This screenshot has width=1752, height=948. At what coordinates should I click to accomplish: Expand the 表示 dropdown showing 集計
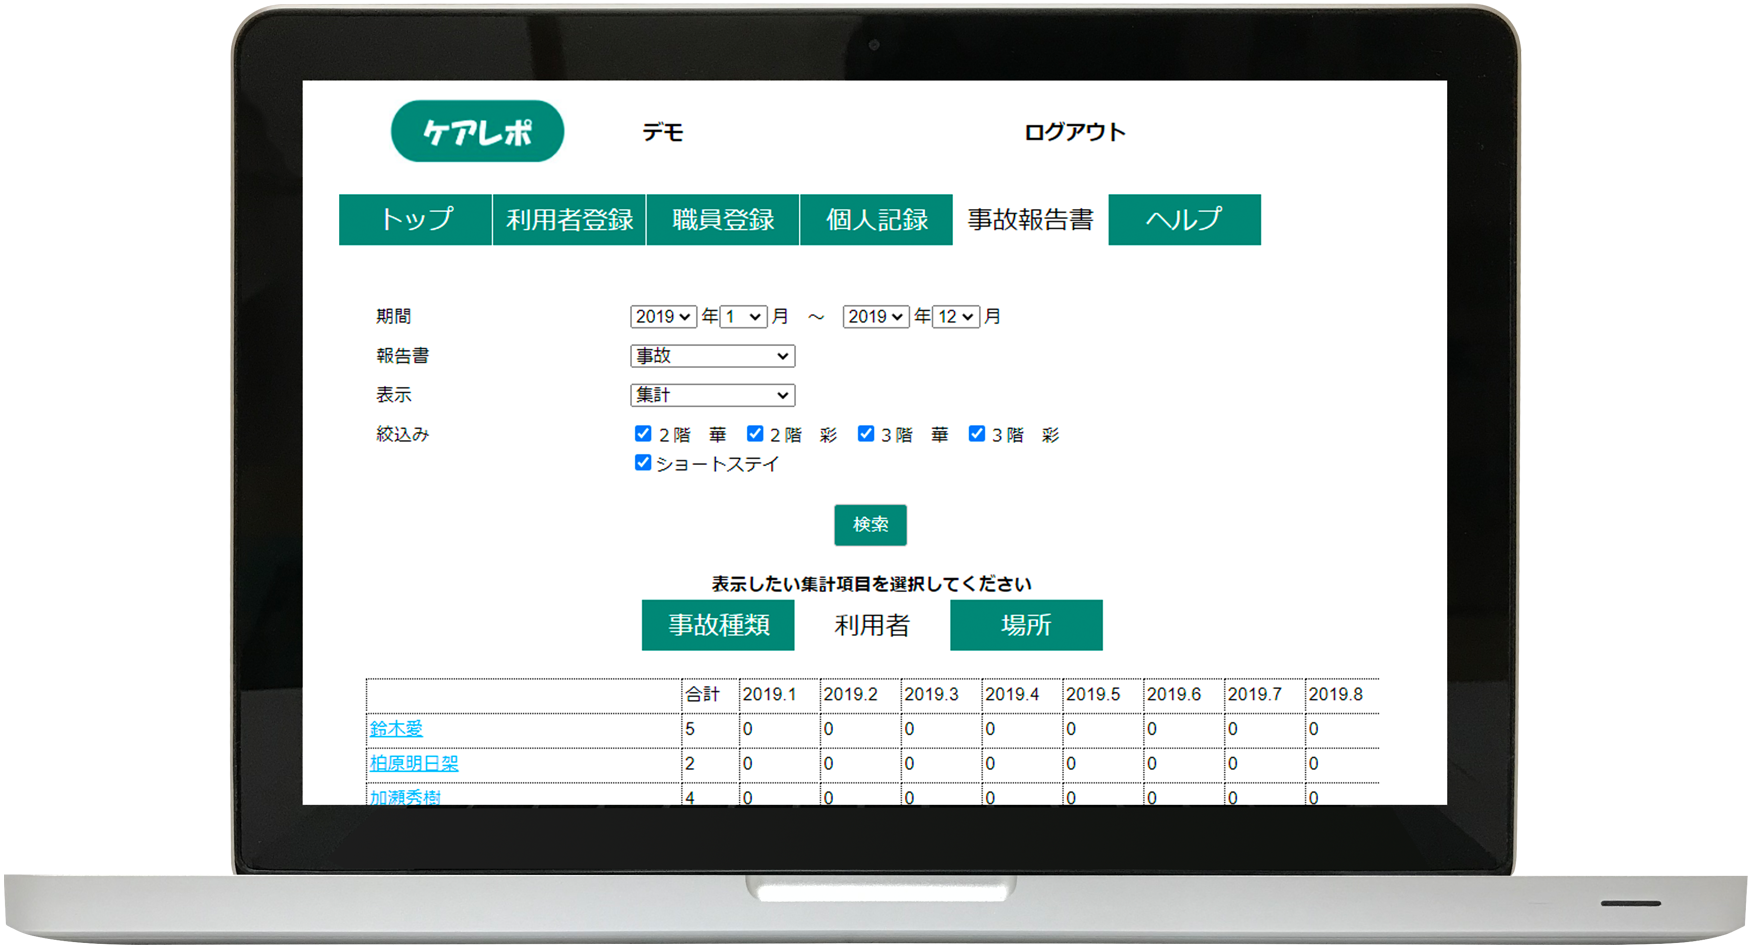712,395
